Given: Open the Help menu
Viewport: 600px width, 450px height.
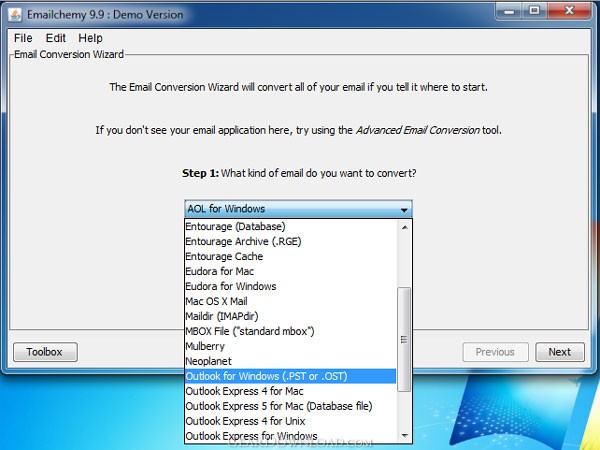Looking at the screenshot, I should [x=90, y=38].
